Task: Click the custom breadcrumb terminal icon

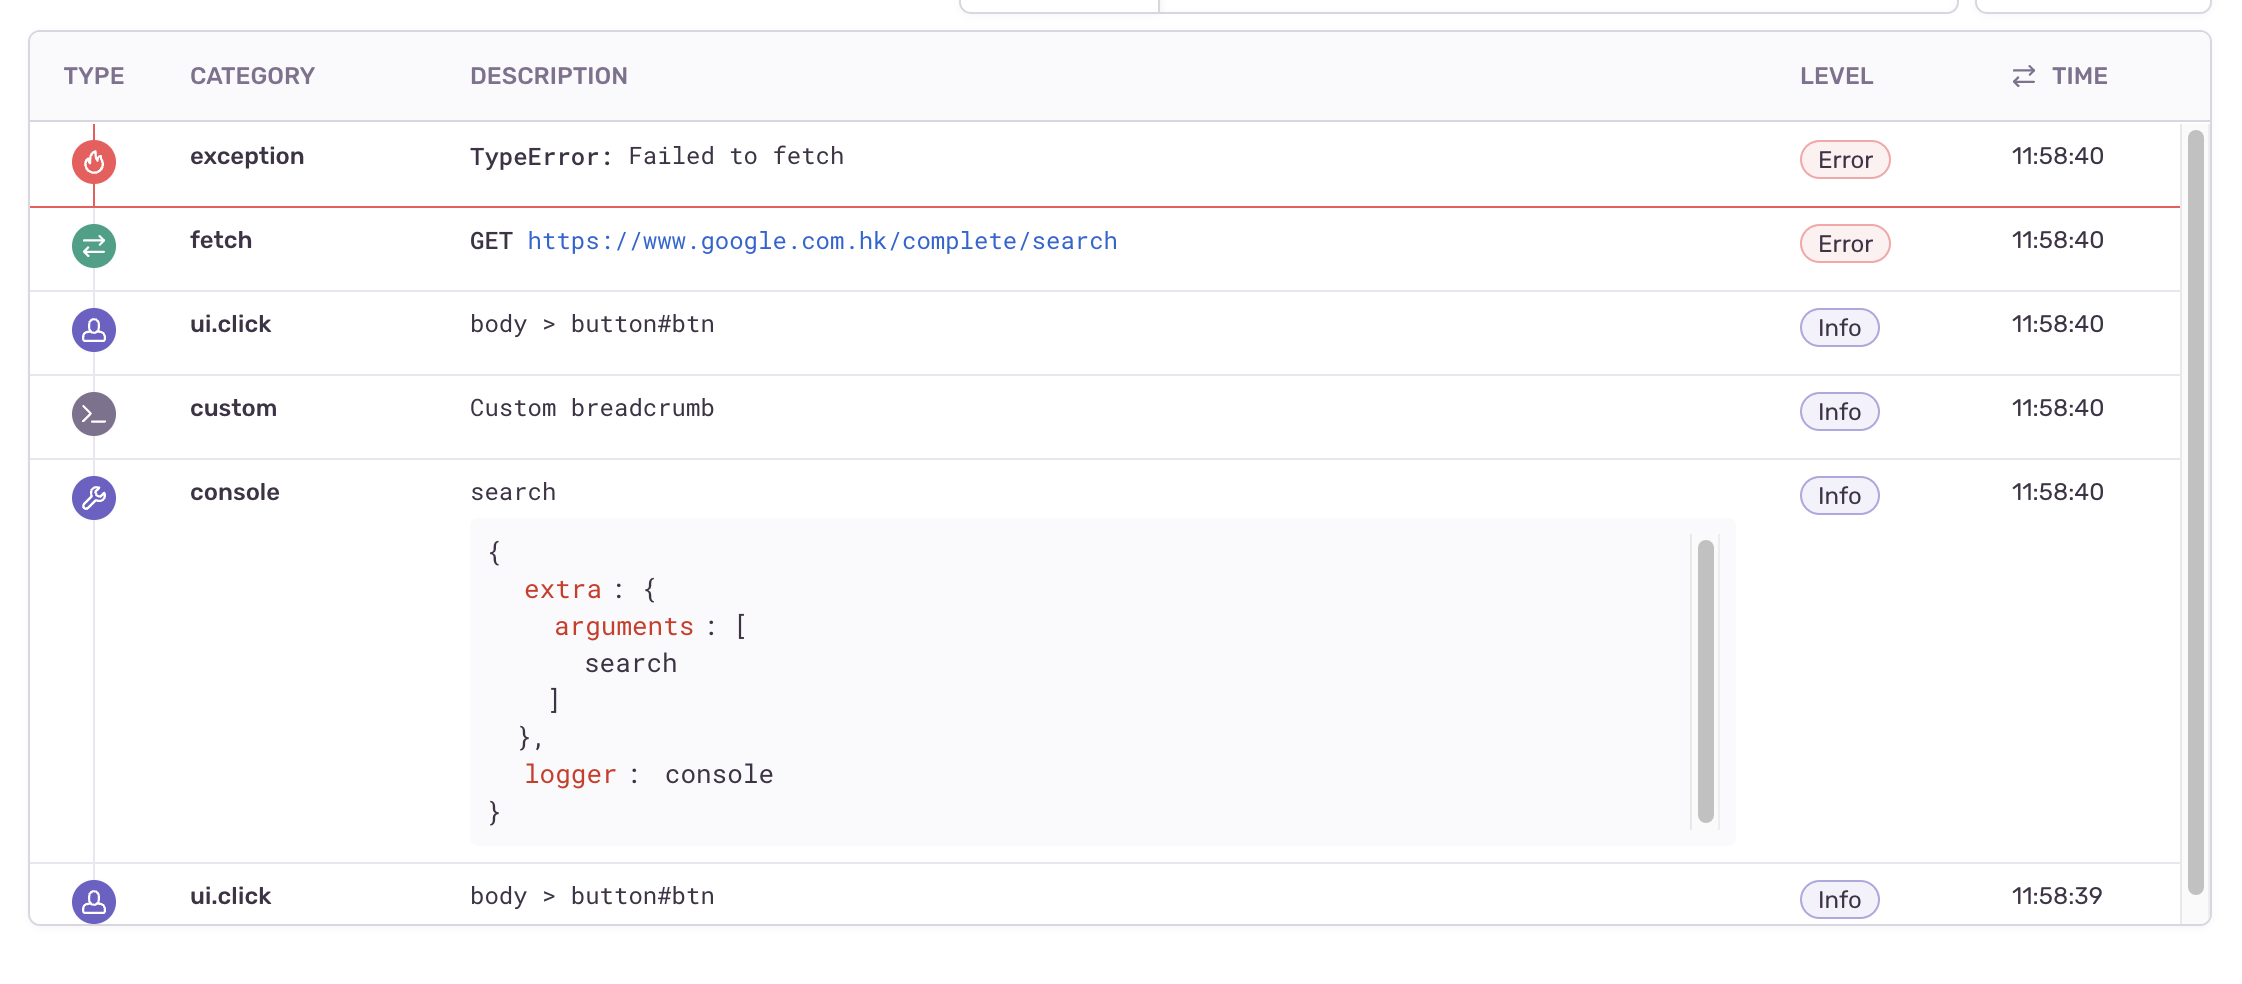Action: click(94, 414)
